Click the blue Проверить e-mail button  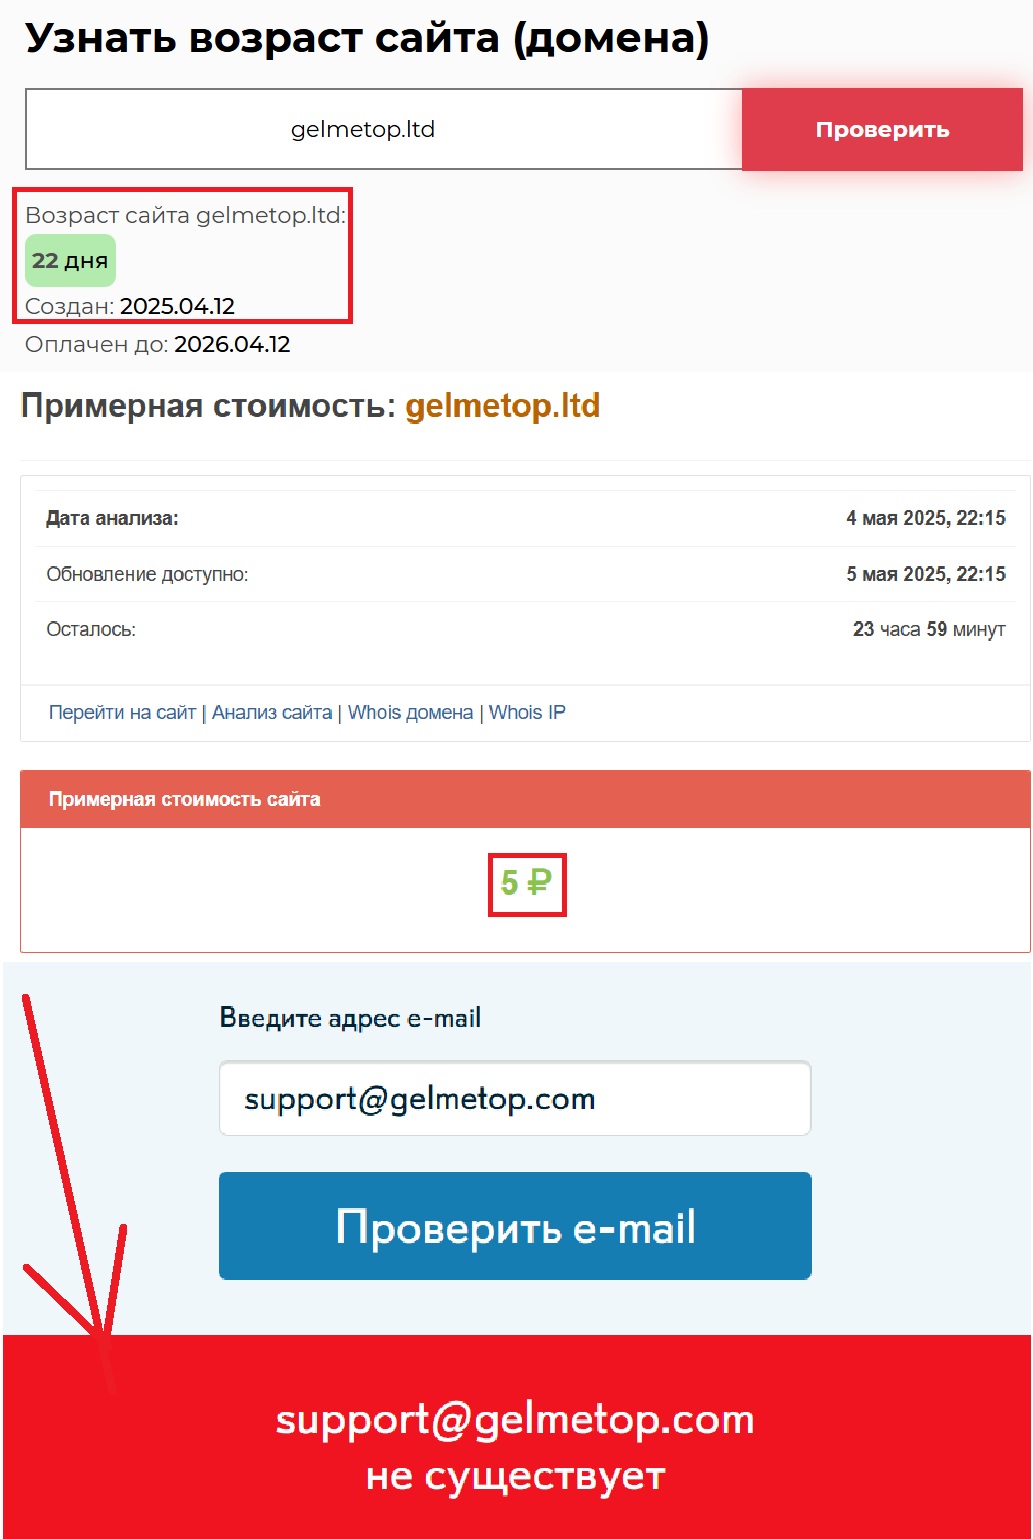click(x=515, y=1226)
